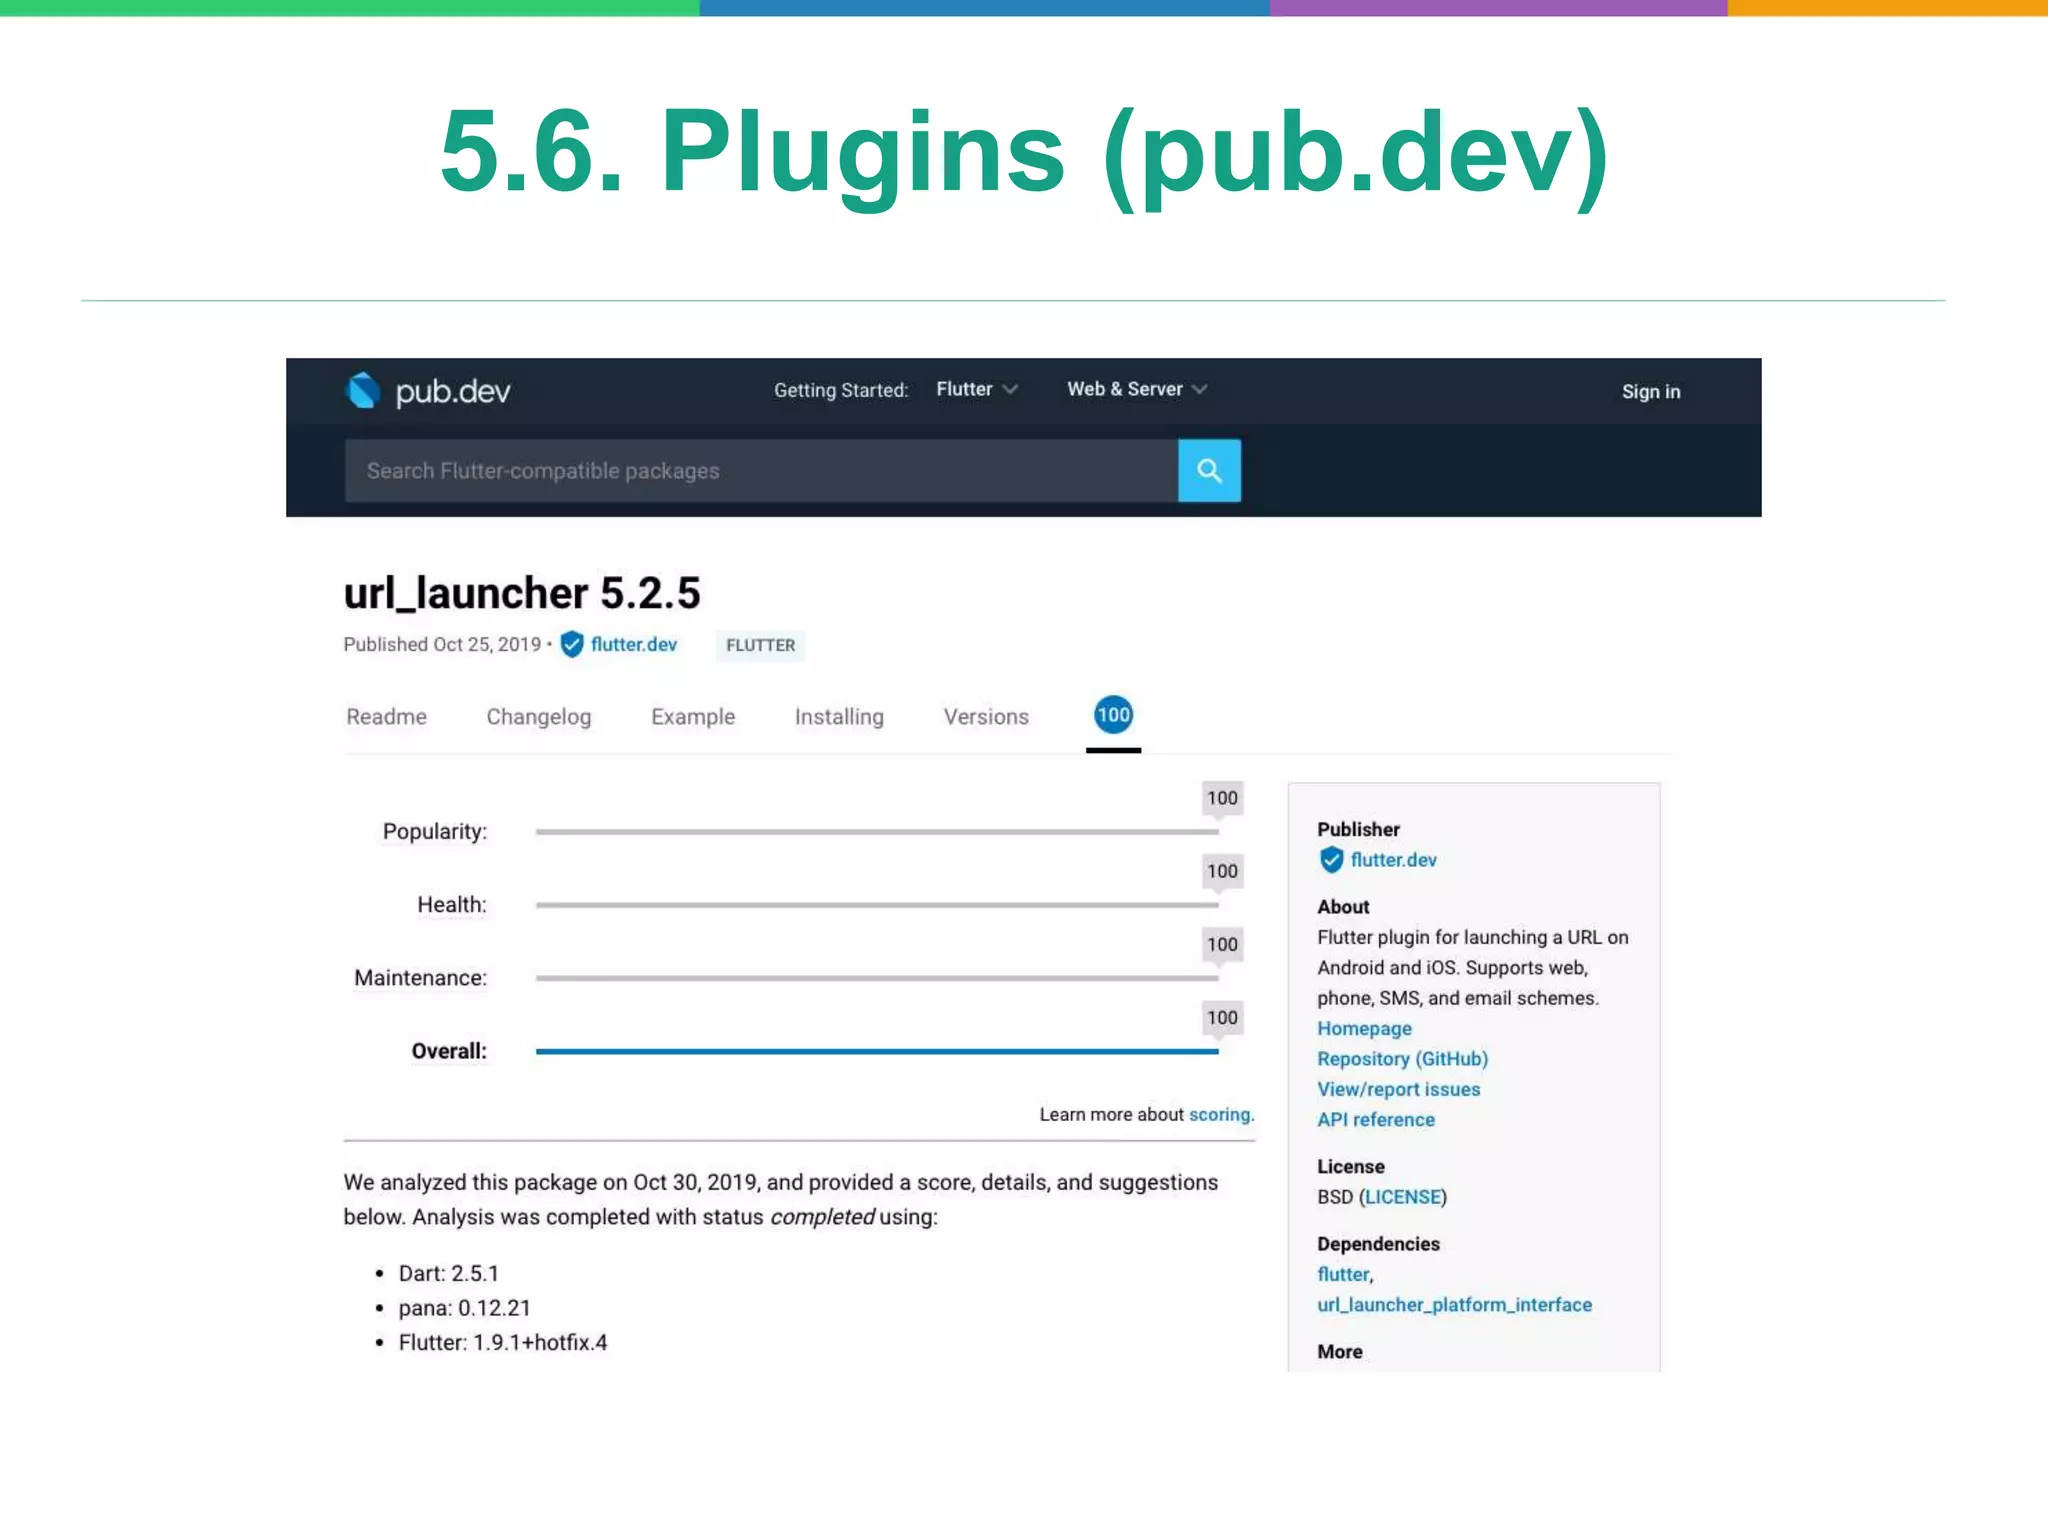Go to the Installing tab
This screenshot has height=1536, width=2048.
pyautogui.click(x=839, y=717)
